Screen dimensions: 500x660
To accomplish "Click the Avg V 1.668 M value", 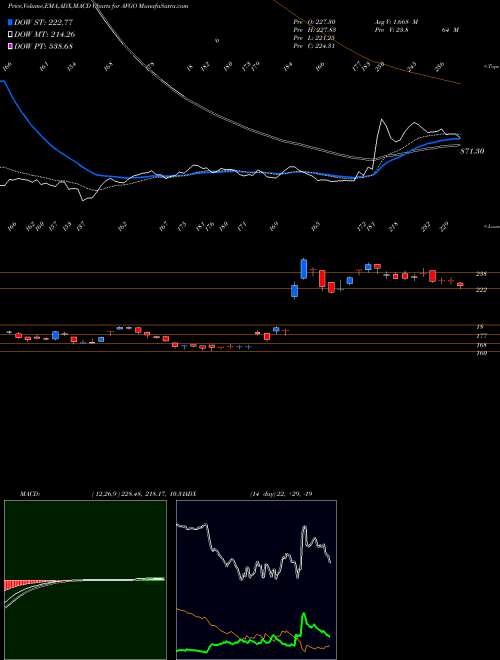I will click(x=396, y=22).
